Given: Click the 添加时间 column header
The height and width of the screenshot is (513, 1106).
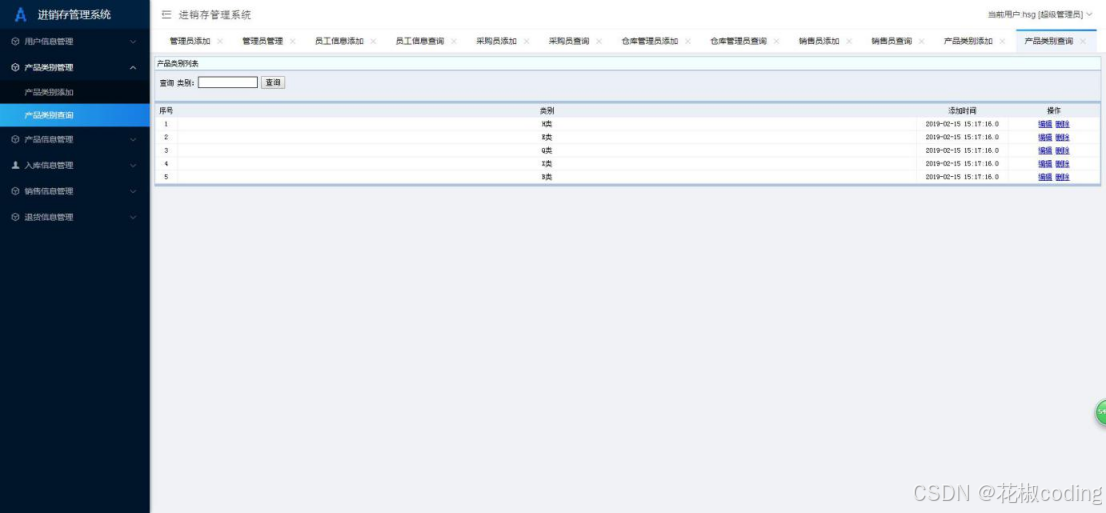Looking at the screenshot, I should click(x=962, y=111).
